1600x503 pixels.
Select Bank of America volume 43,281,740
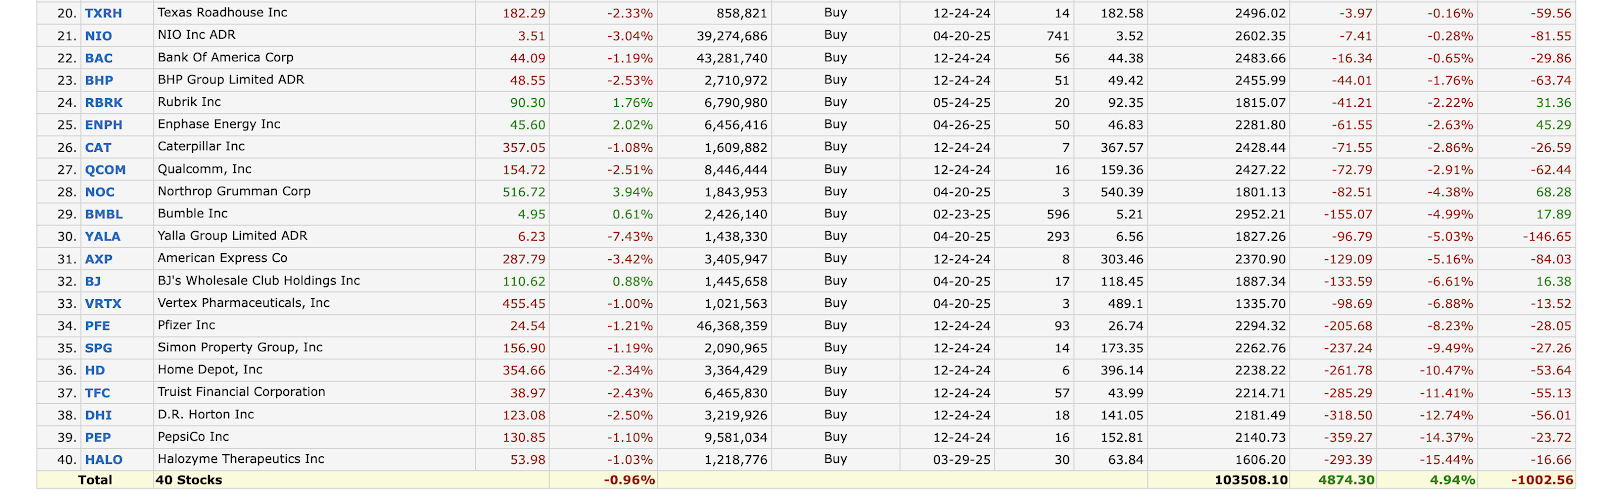click(732, 58)
